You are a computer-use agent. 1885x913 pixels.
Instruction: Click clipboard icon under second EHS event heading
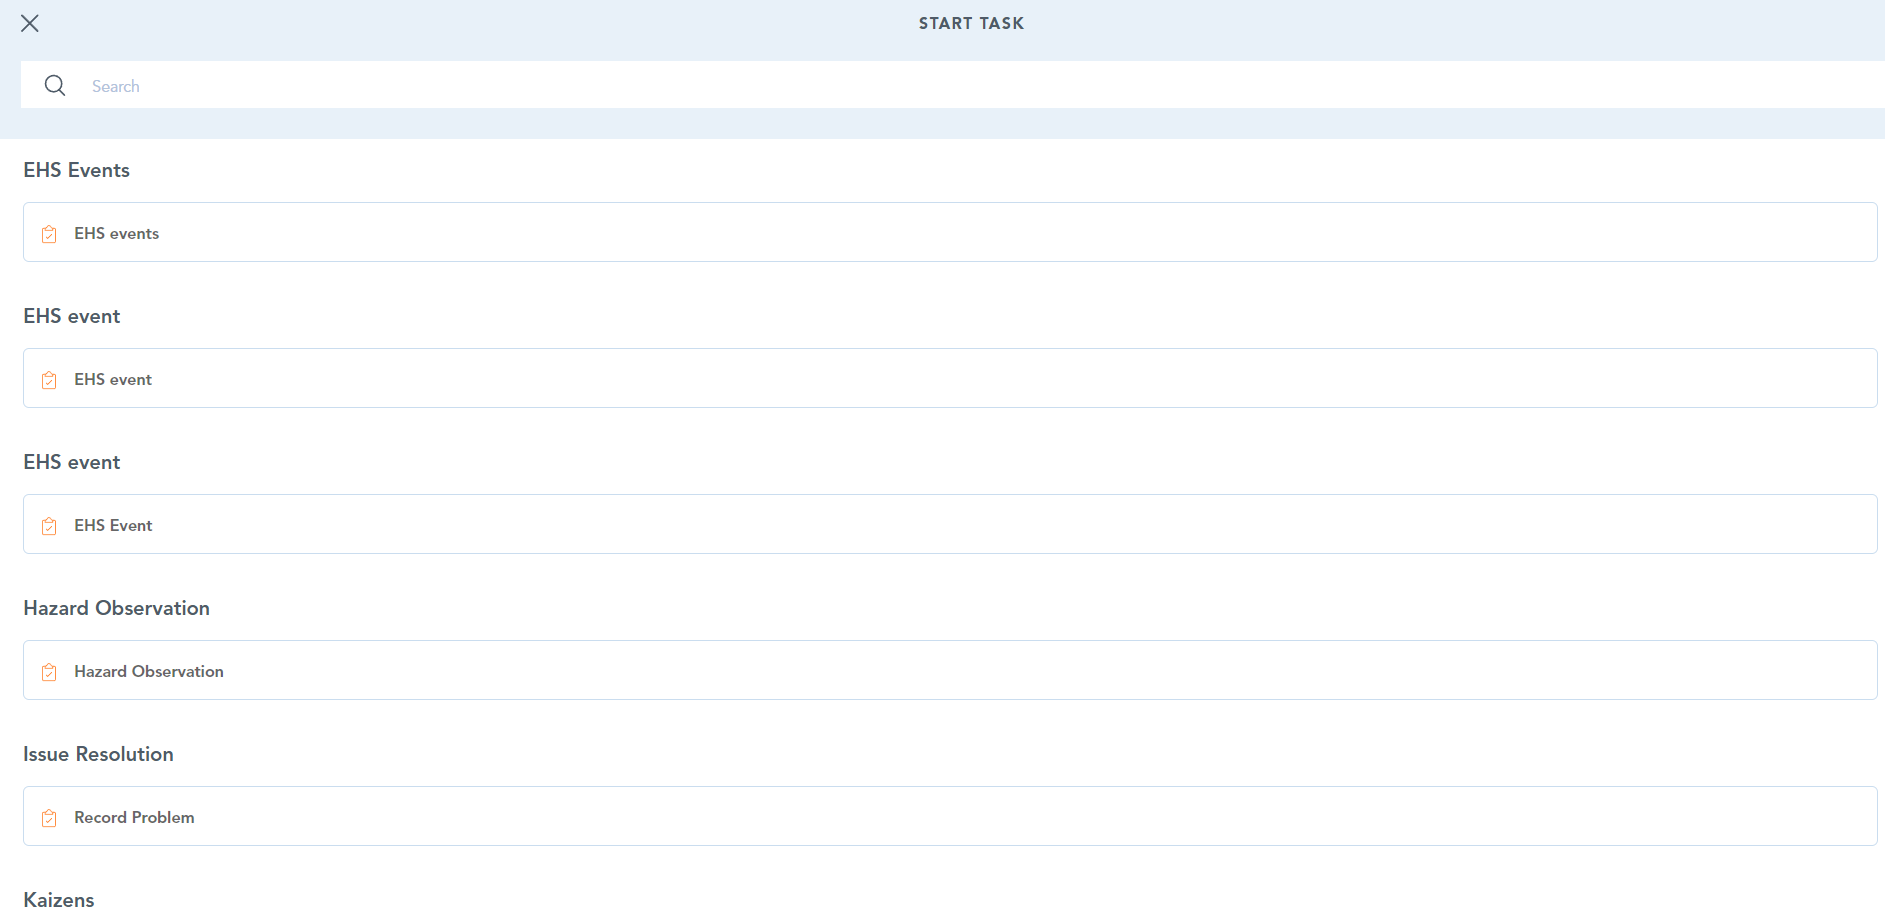(49, 526)
